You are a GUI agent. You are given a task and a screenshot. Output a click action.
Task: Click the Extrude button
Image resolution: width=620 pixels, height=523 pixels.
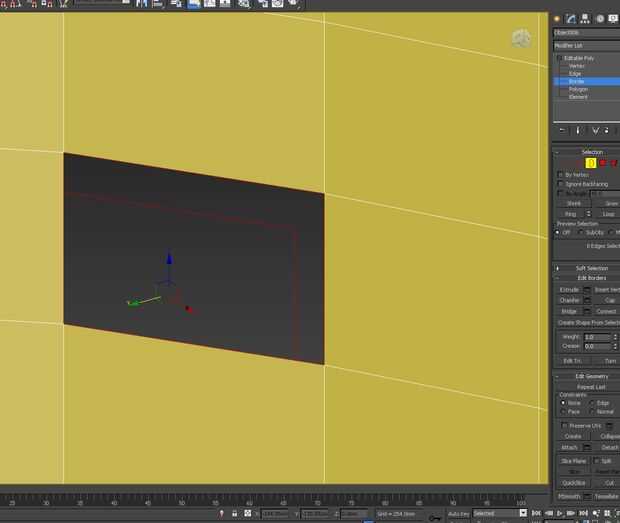pos(569,290)
